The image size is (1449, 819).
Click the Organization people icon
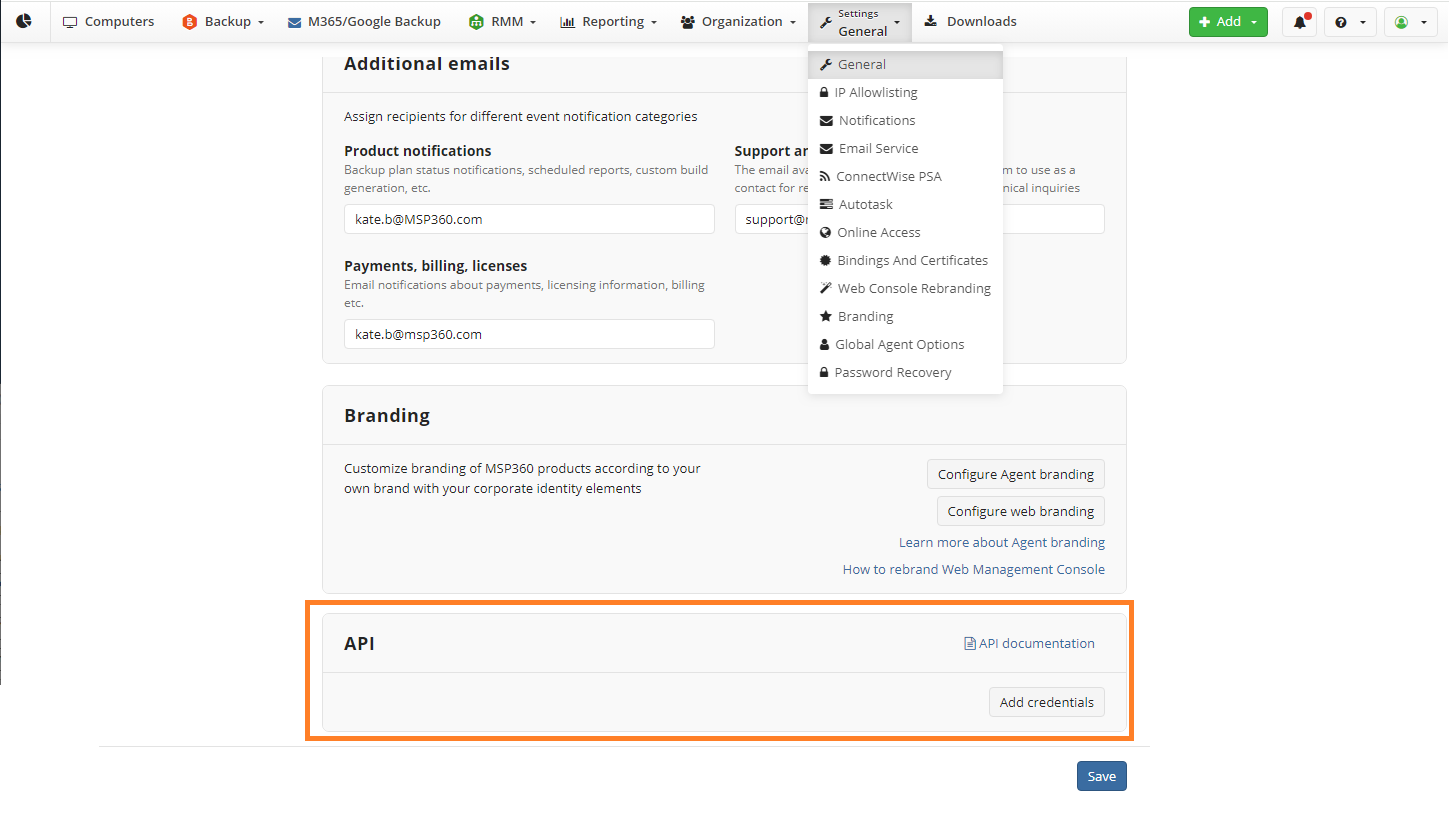688,22
